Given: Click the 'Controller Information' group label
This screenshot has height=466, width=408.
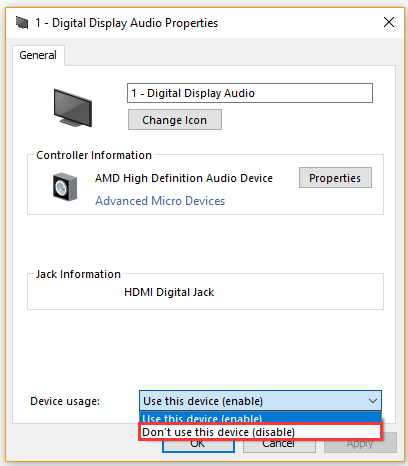Looking at the screenshot, I should pos(94,155).
